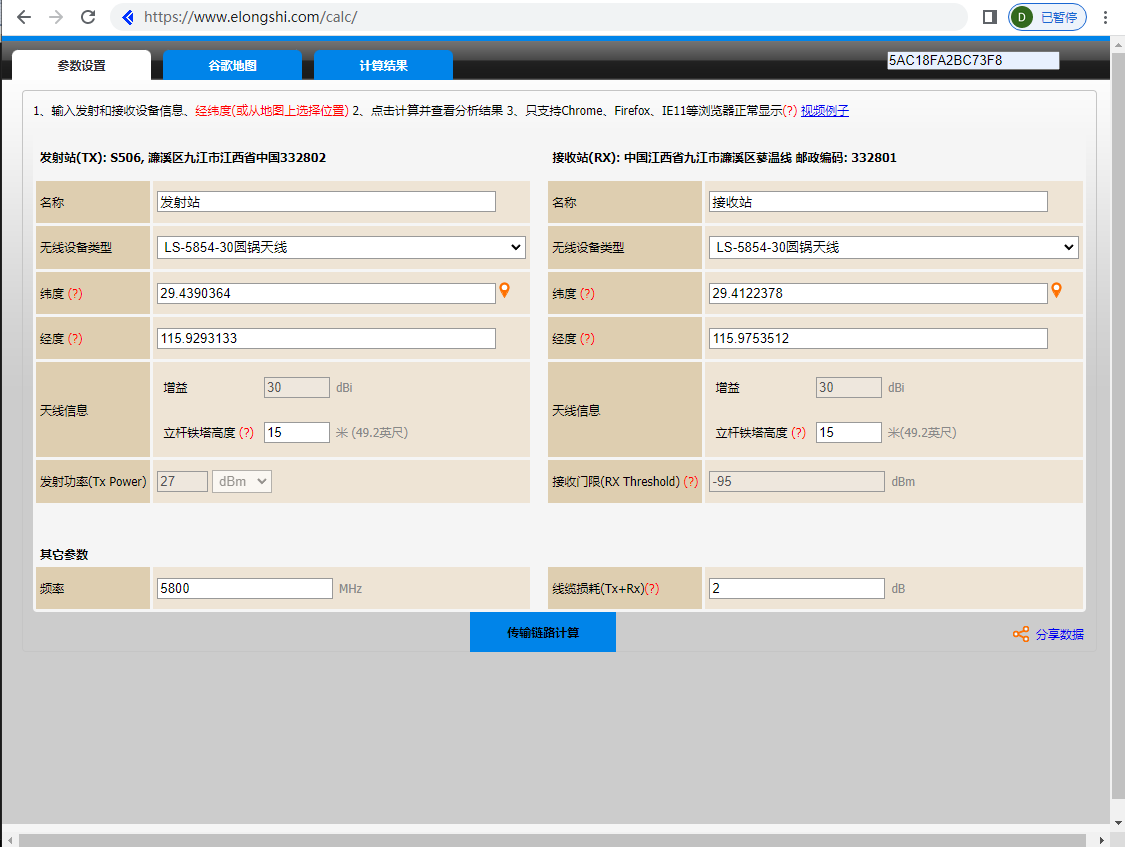Click the orange map pin beside TX latitude
The image size is (1125, 847).
(x=505, y=290)
